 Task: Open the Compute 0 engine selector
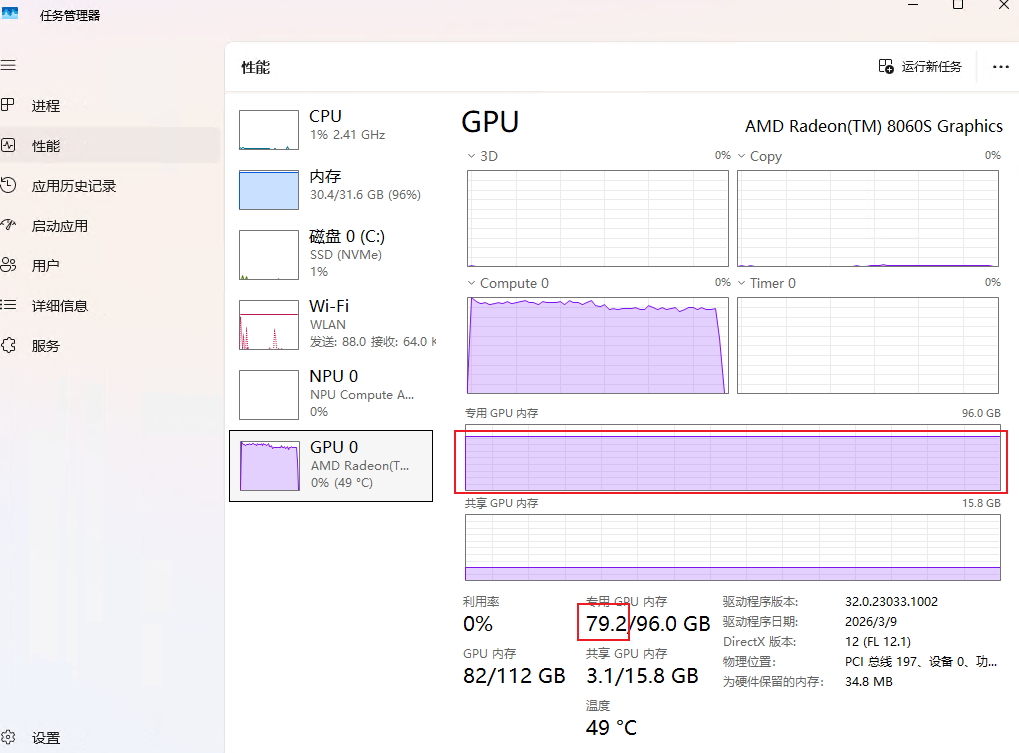pyautogui.click(x=471, y=283)
